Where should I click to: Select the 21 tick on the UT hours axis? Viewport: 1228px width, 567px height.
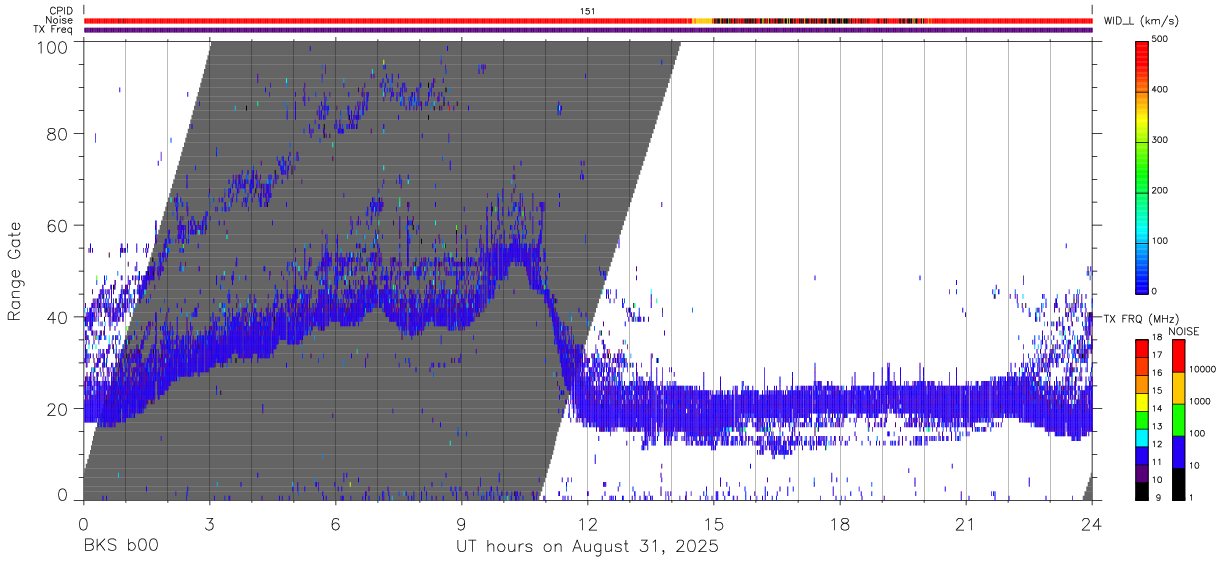[966, 523]
